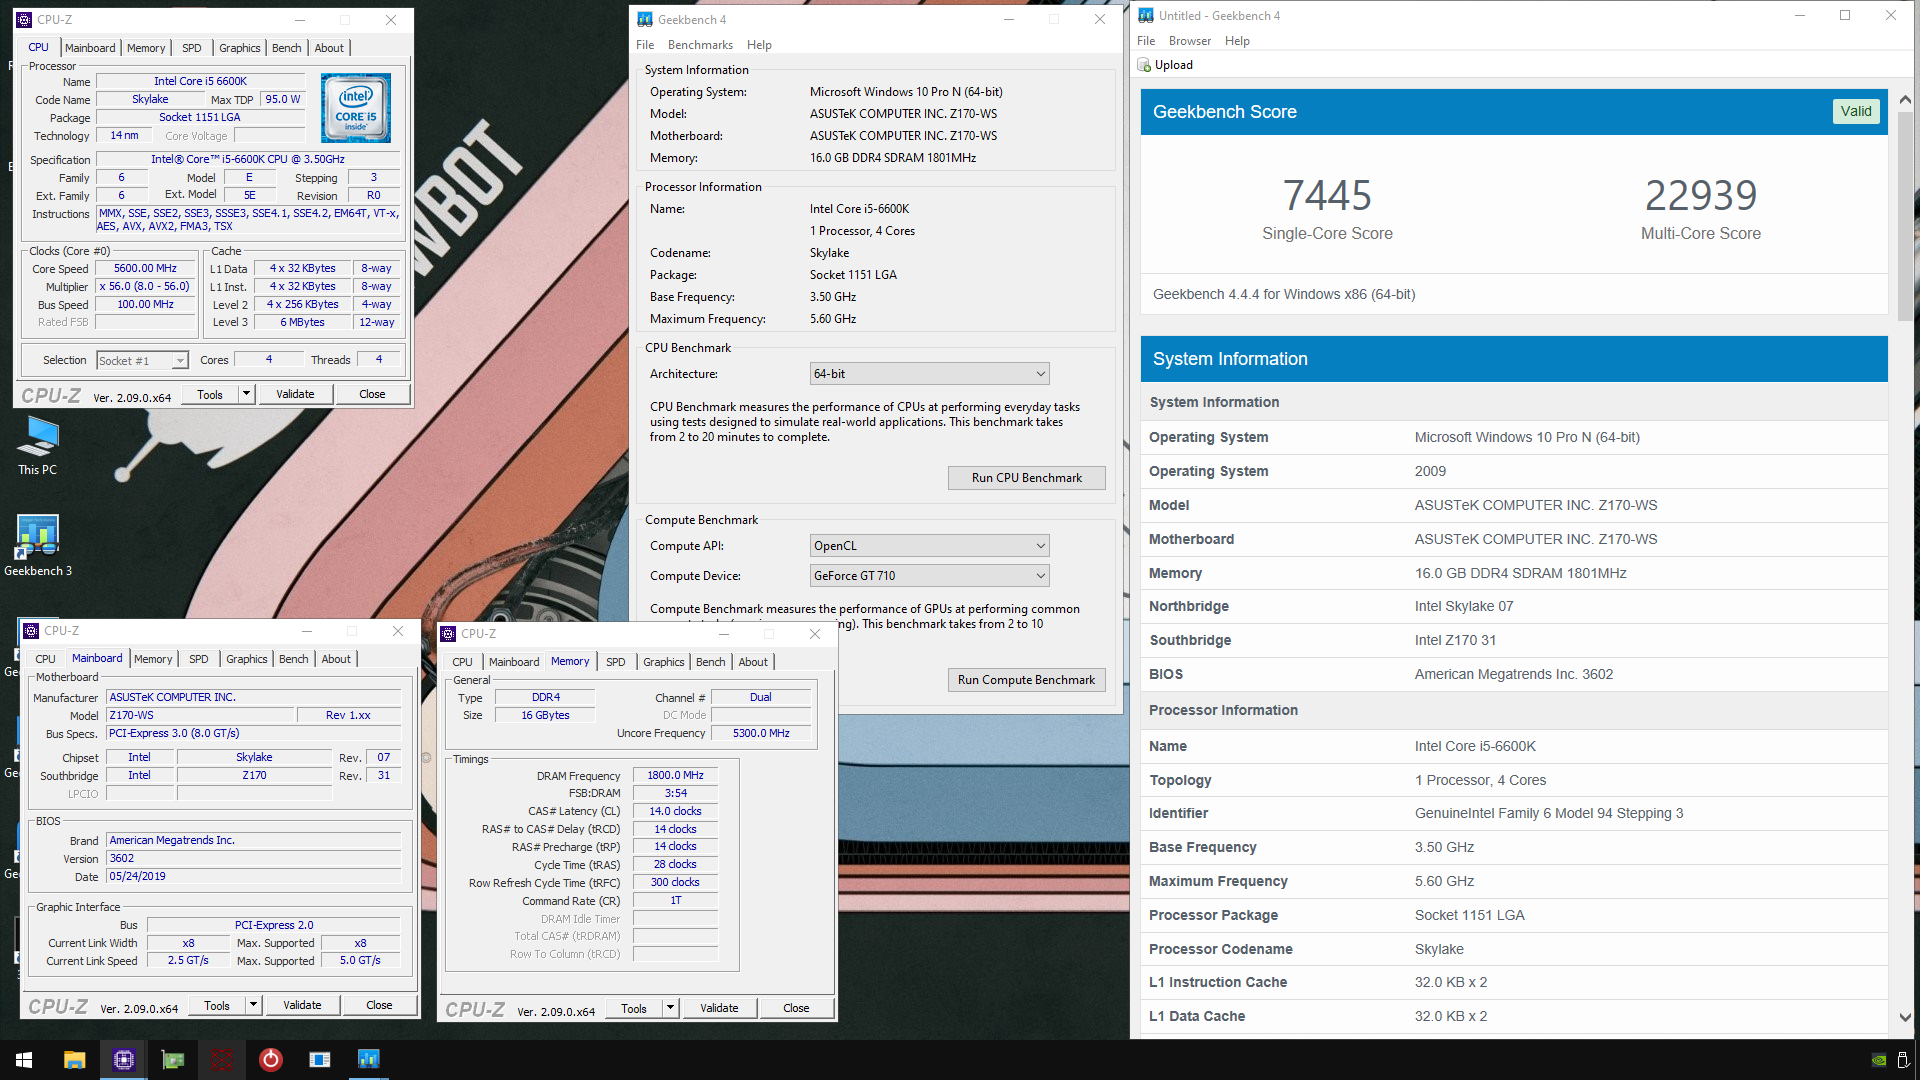The width and height of the screenshot is (1920, 1080).
Task: Click the Upload icon in the Geekbench results toolbar
Action: [x=1145, y=65]
